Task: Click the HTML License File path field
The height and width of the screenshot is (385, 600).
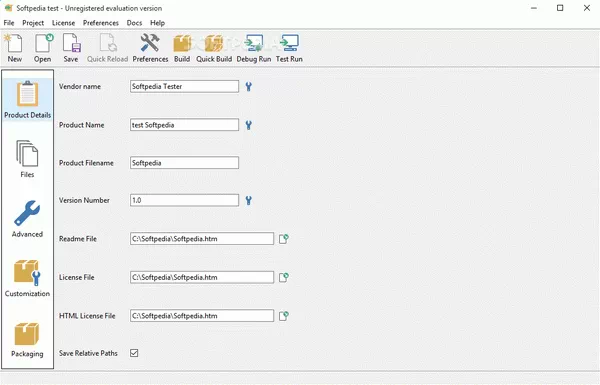Action: 202,316
